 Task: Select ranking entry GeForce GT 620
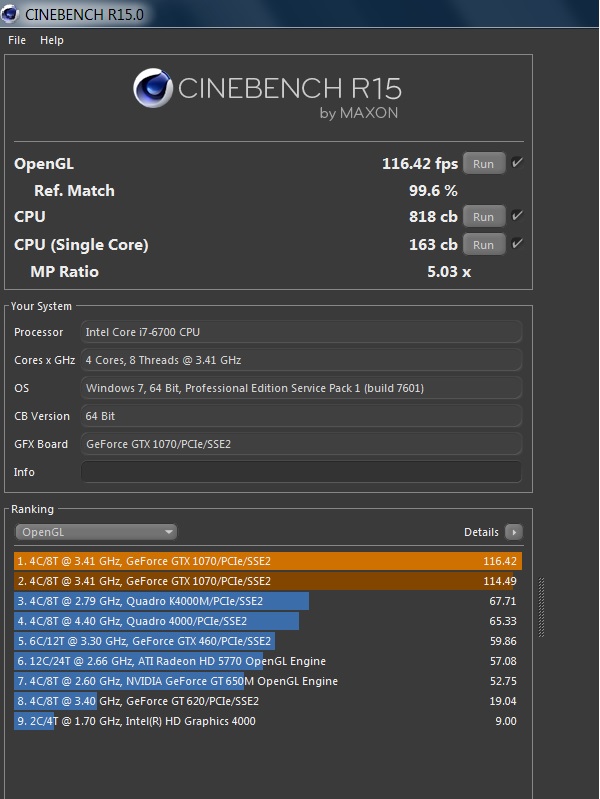click(x=268, y=701)
